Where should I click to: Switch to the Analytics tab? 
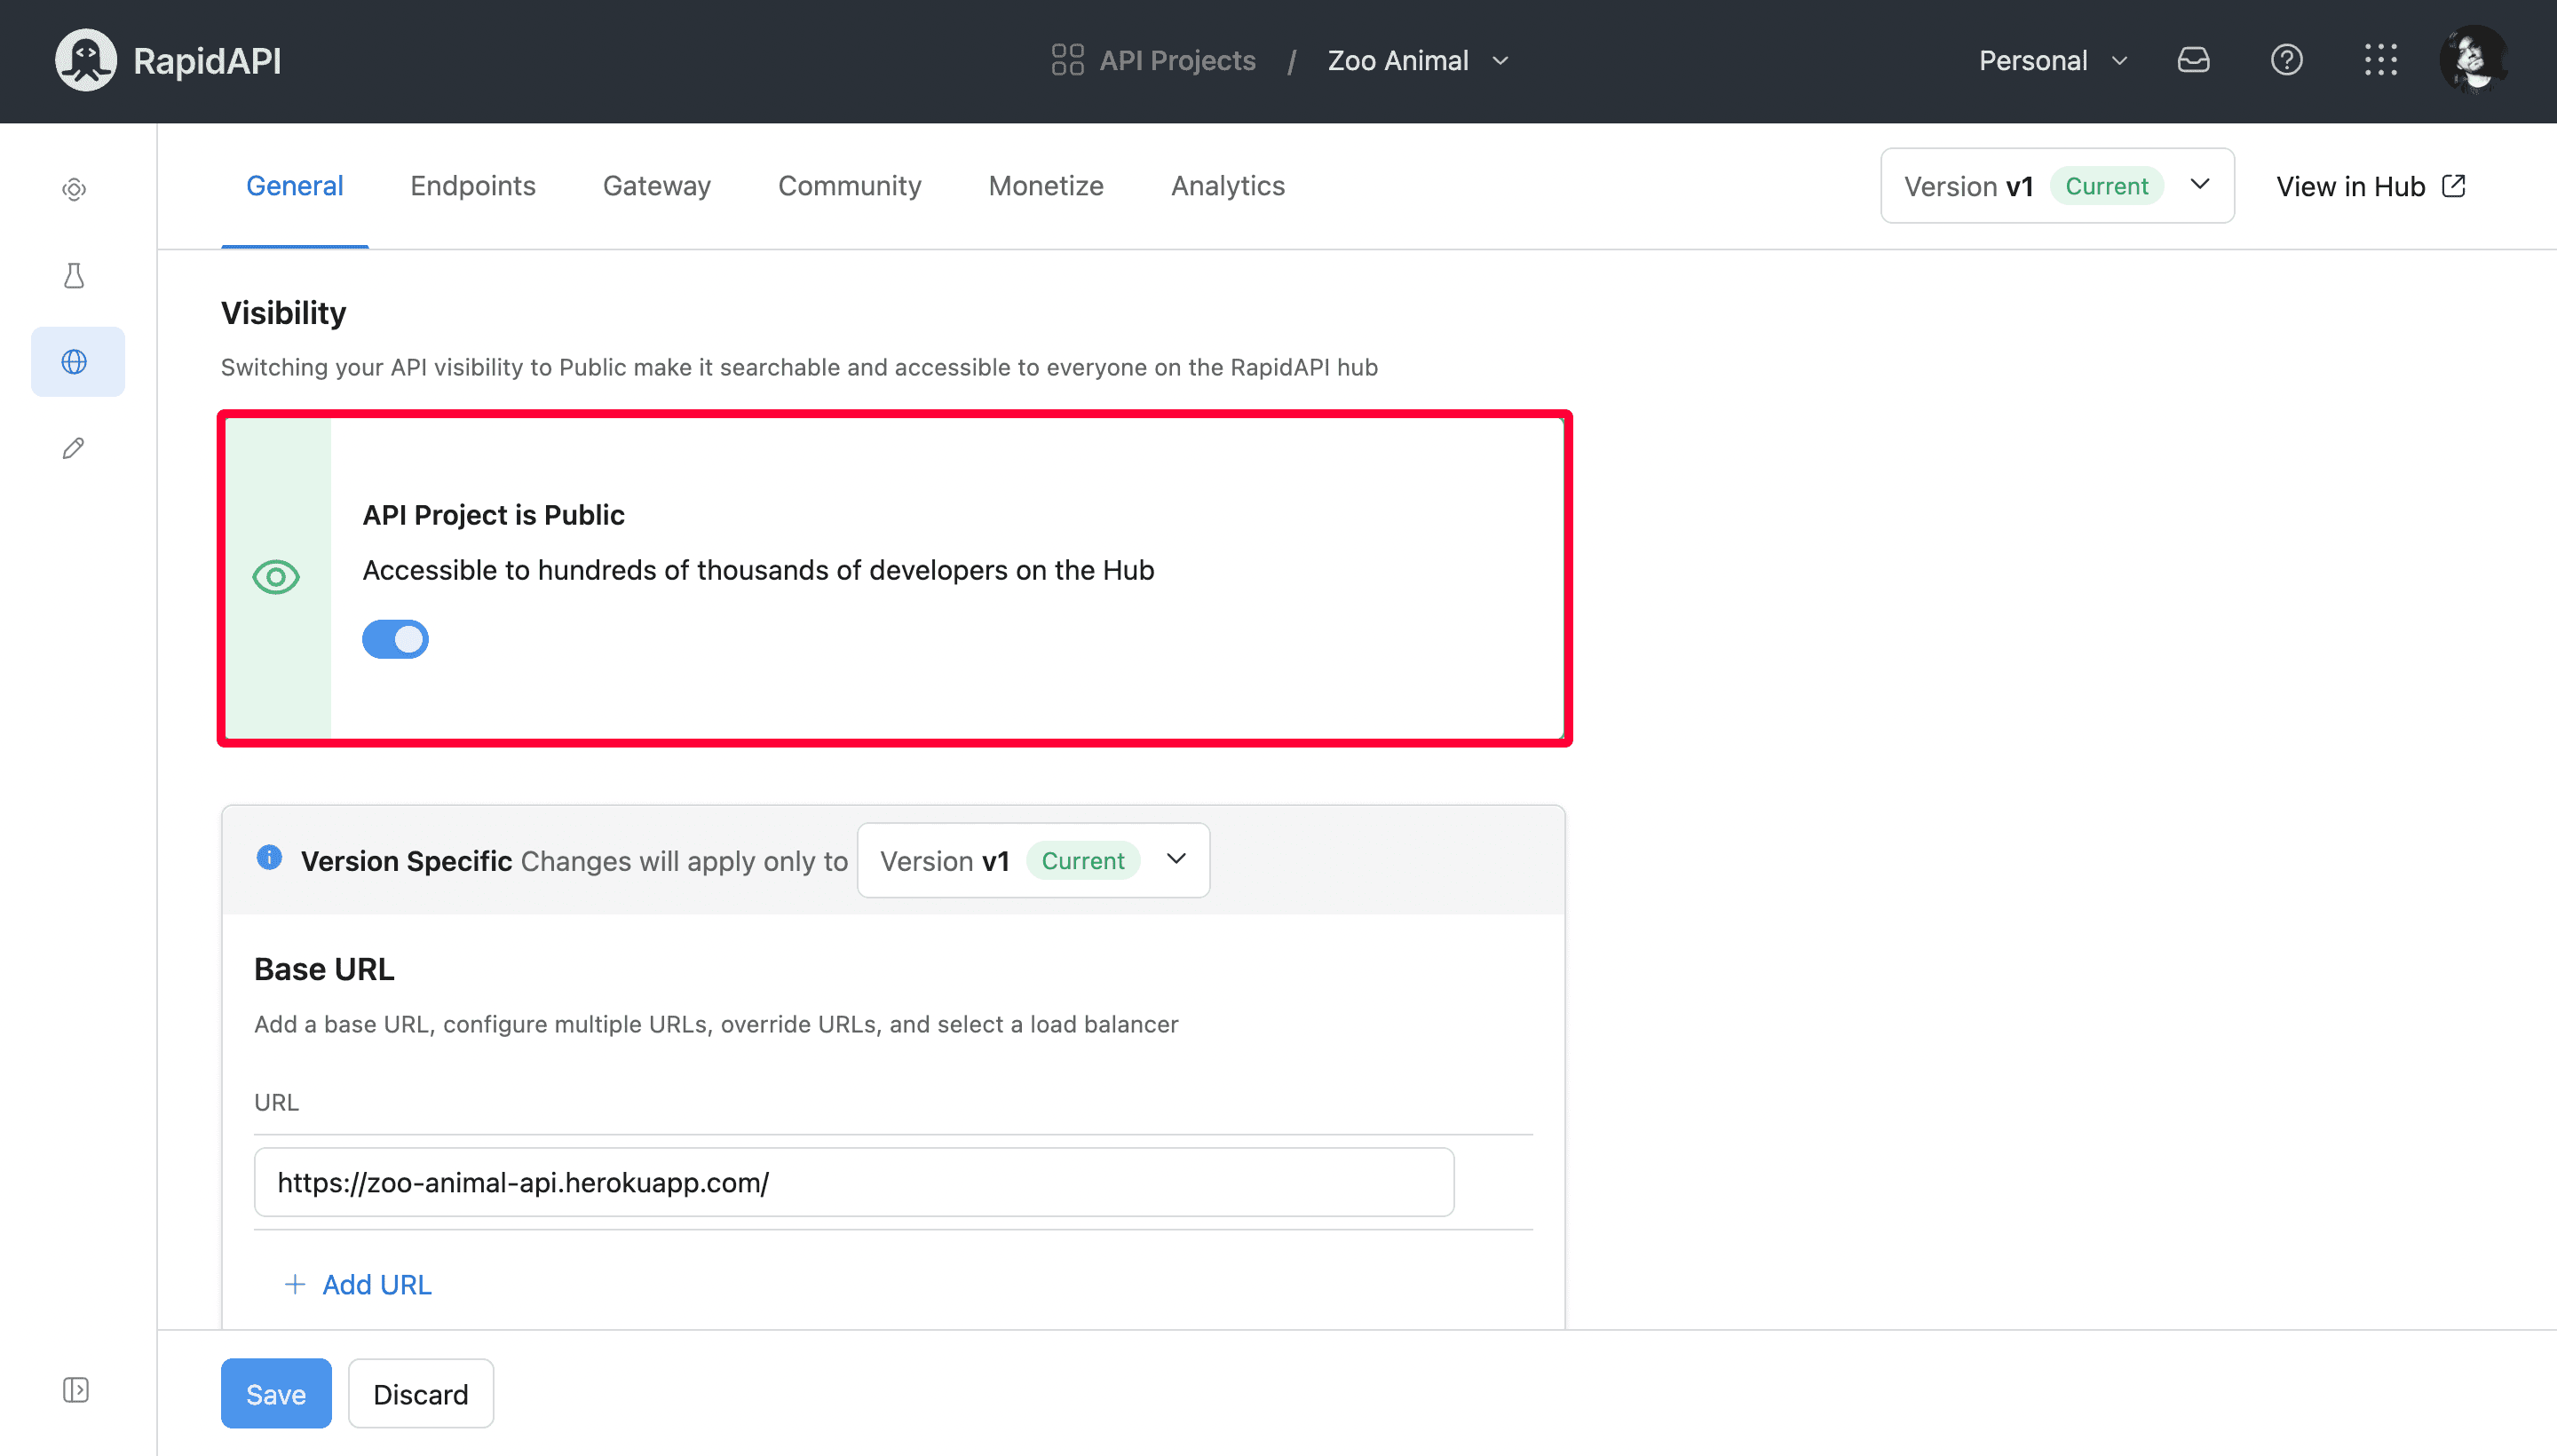[1227, 186]
